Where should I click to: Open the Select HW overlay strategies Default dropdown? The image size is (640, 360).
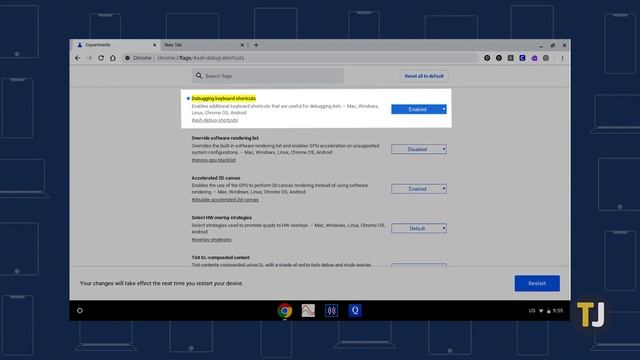[419, 229]
